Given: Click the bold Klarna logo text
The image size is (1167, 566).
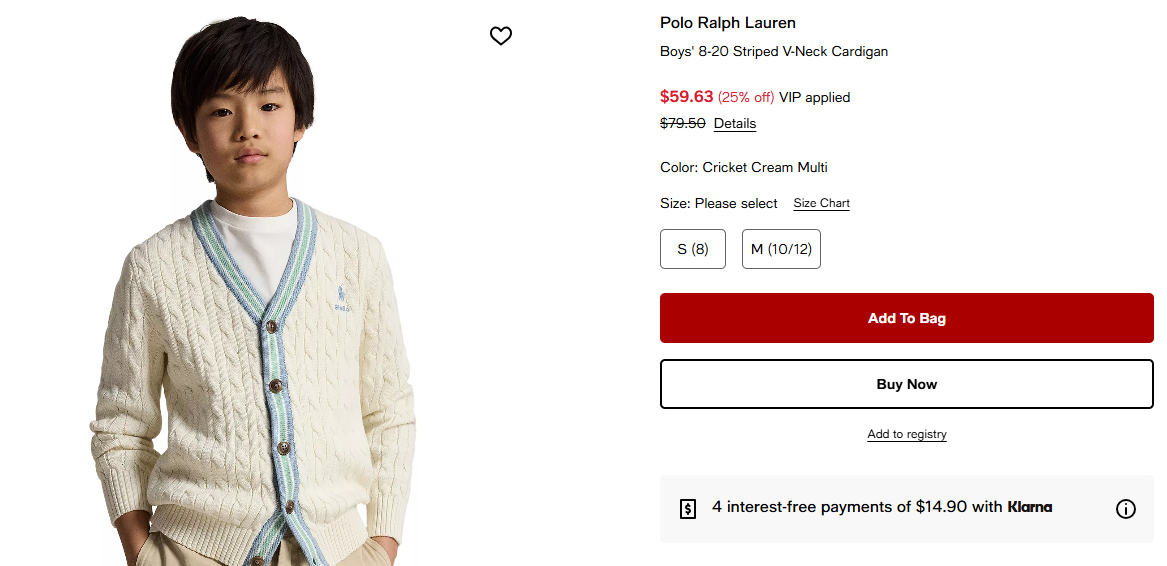Looking at the screenshot, I should coord(1029,507).
